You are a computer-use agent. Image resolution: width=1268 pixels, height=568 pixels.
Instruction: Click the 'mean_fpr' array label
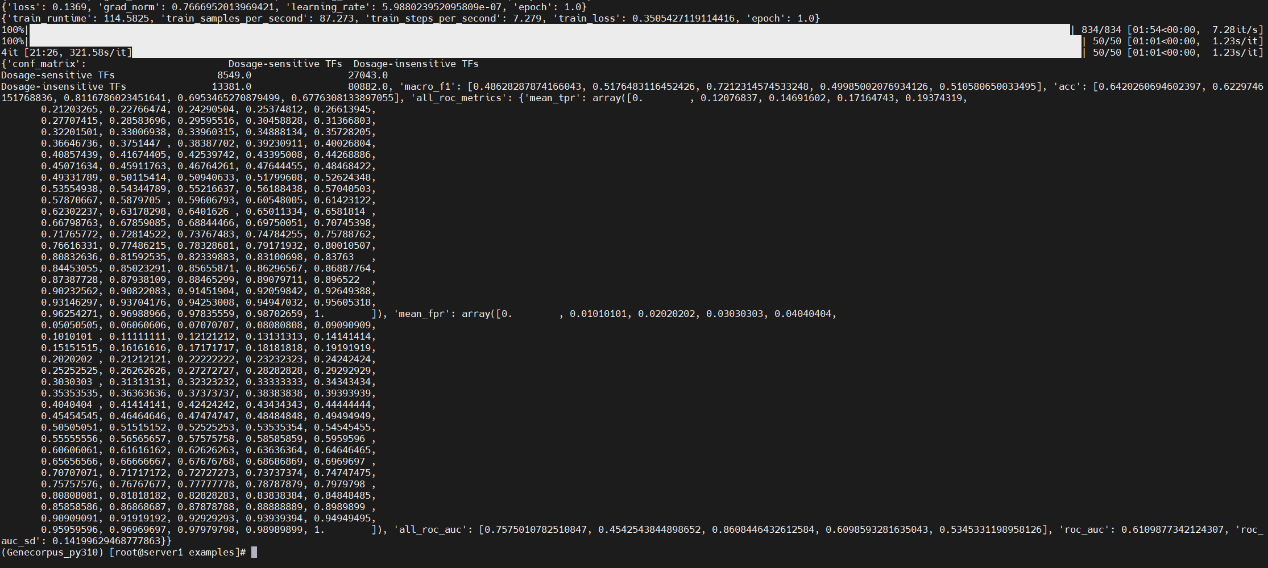[422, 313]
